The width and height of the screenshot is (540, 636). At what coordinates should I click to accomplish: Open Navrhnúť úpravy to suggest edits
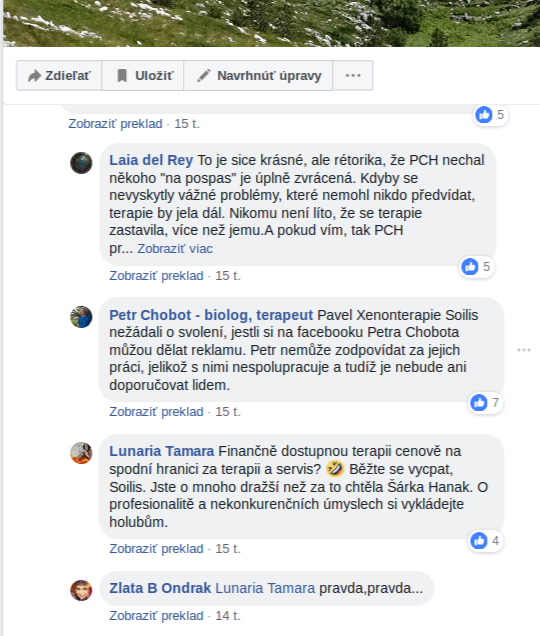point(258,75)
